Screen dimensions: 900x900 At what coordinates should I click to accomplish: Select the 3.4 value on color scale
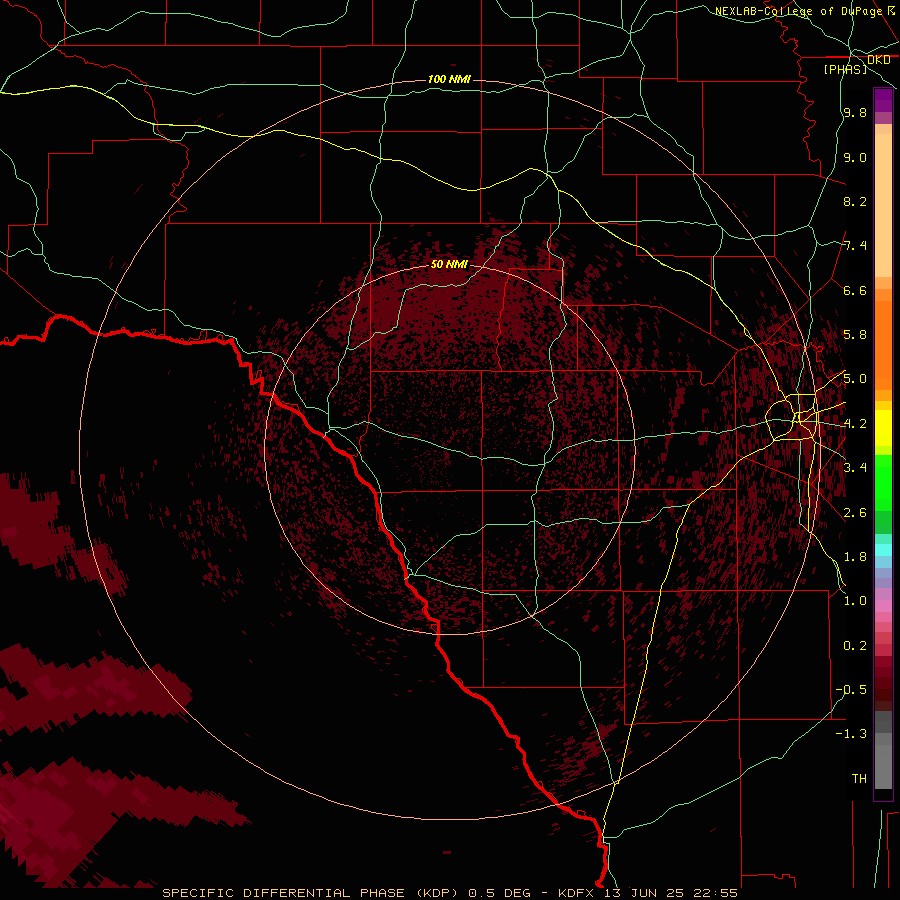855,468
